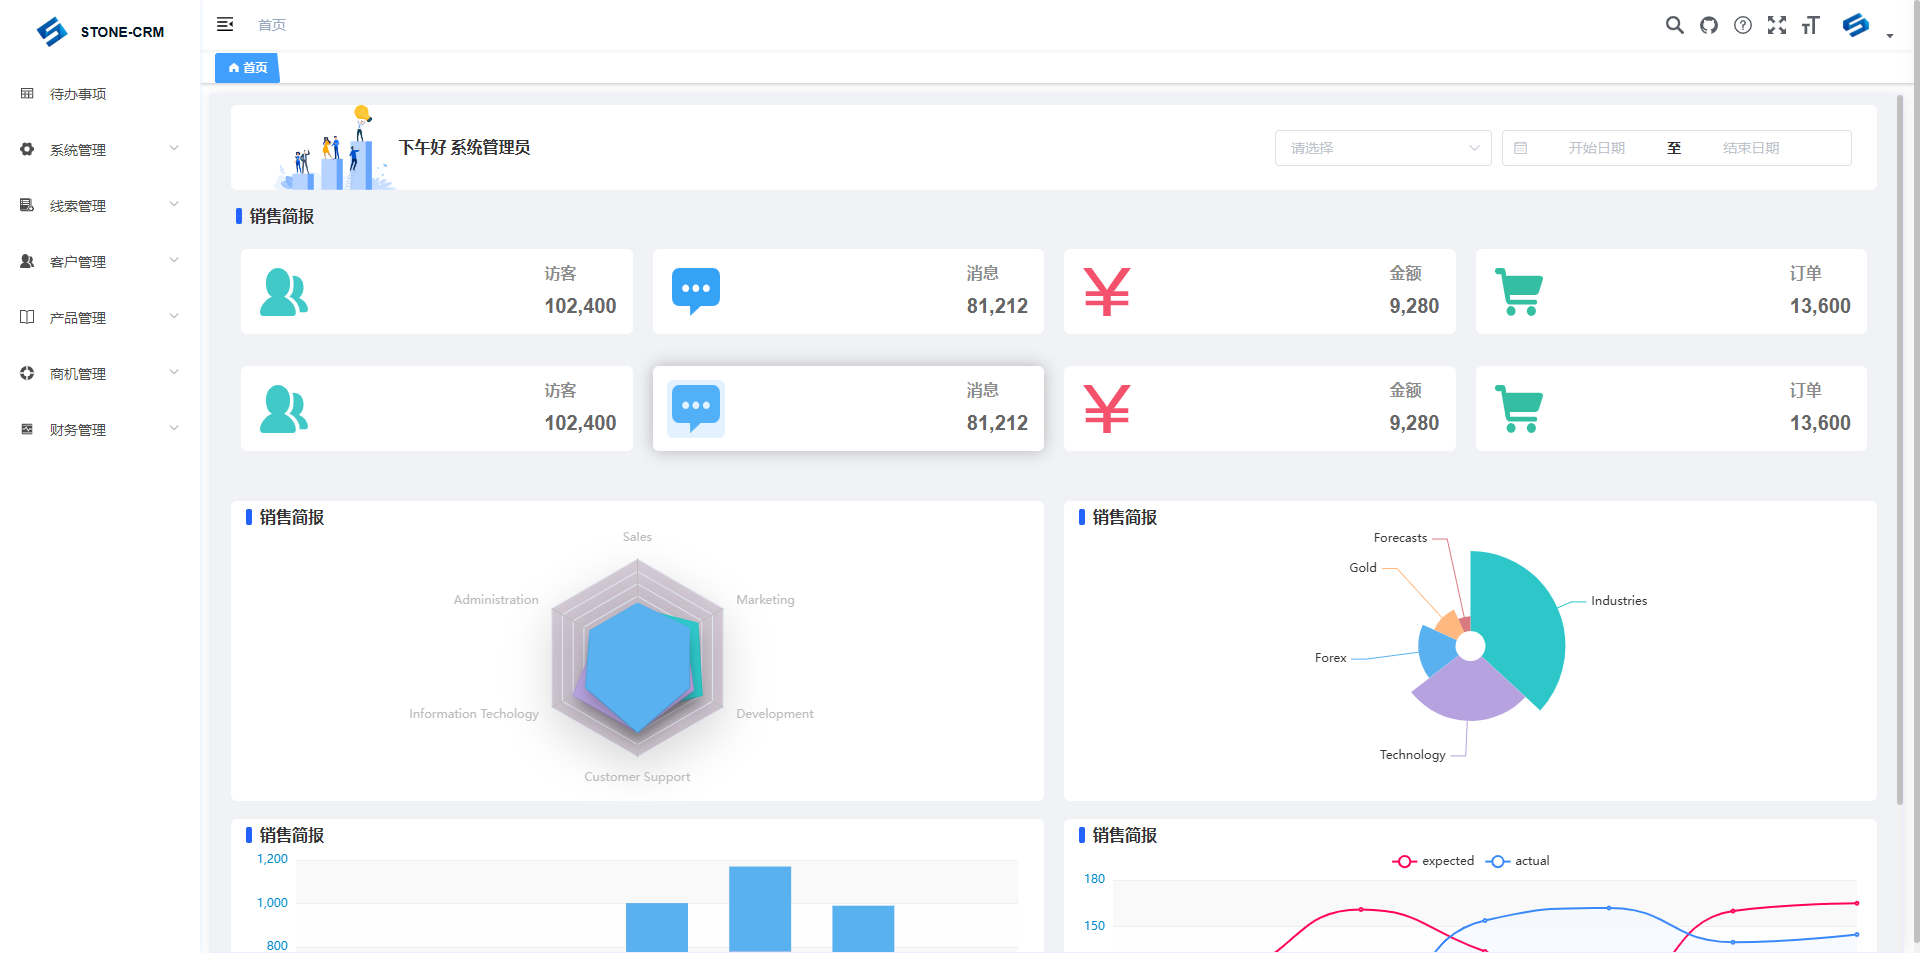Open the GitHub repository icon
The width and height of the screenshot is (1920, 953).
(x=1709, y=25)
